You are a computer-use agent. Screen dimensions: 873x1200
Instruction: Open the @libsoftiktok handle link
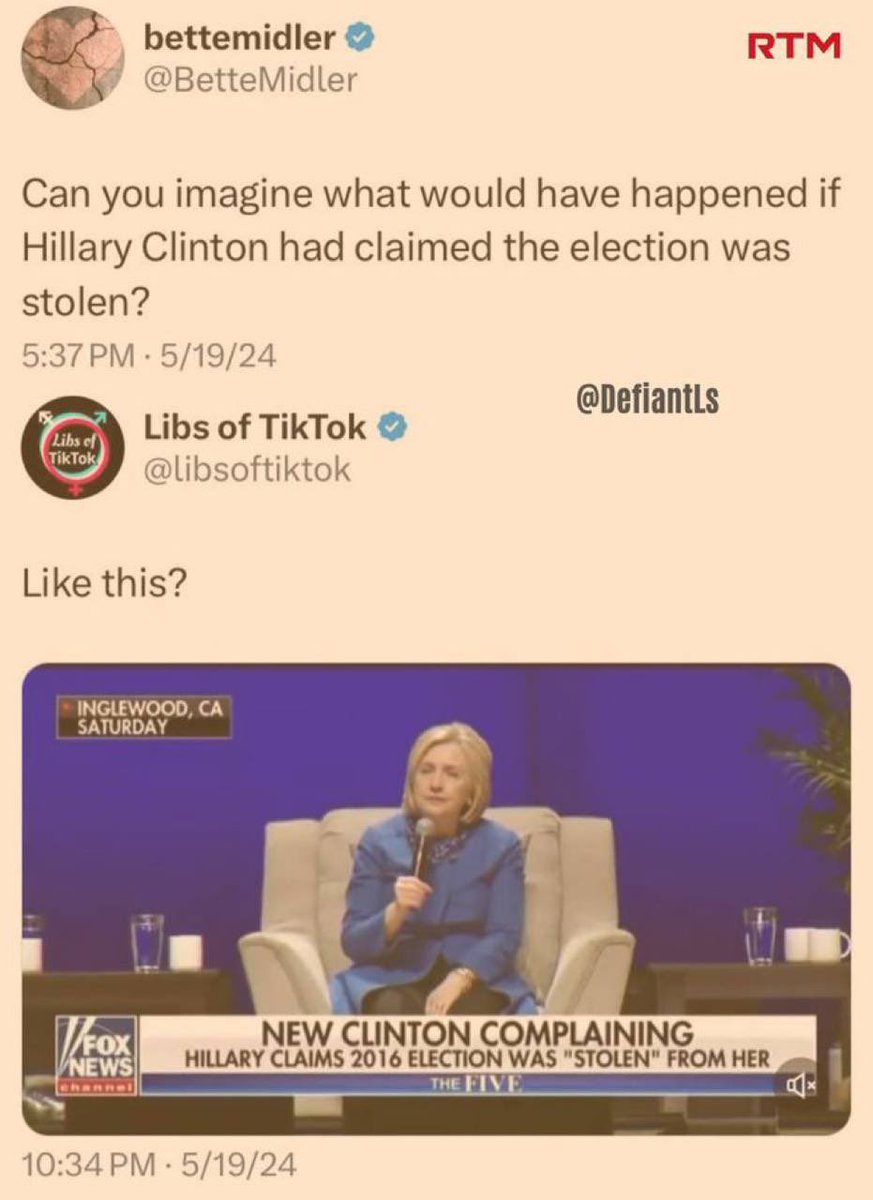pos(248,470)
